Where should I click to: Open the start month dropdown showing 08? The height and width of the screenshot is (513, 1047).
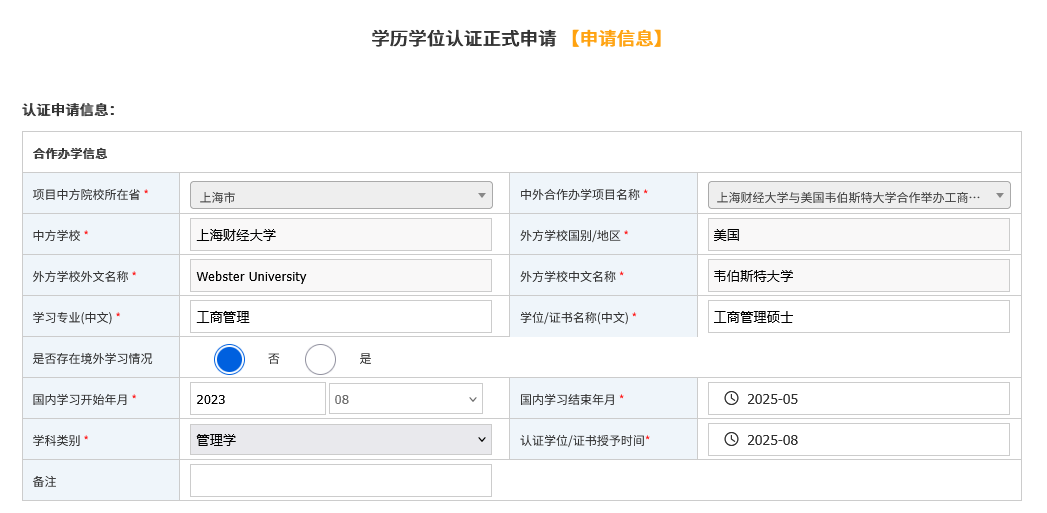coord(406,399)
